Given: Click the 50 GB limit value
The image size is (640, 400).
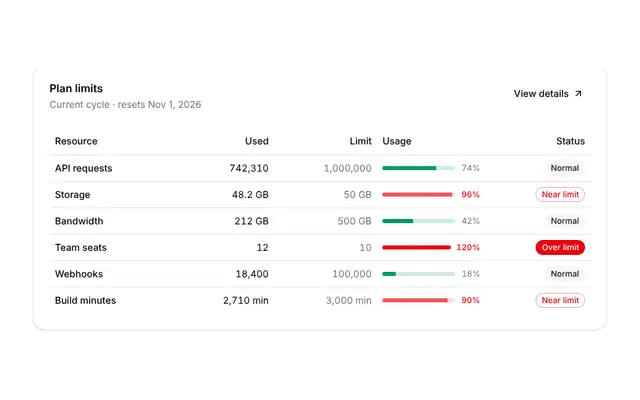Looking at the screenshot, I should (x=358, y=195).
